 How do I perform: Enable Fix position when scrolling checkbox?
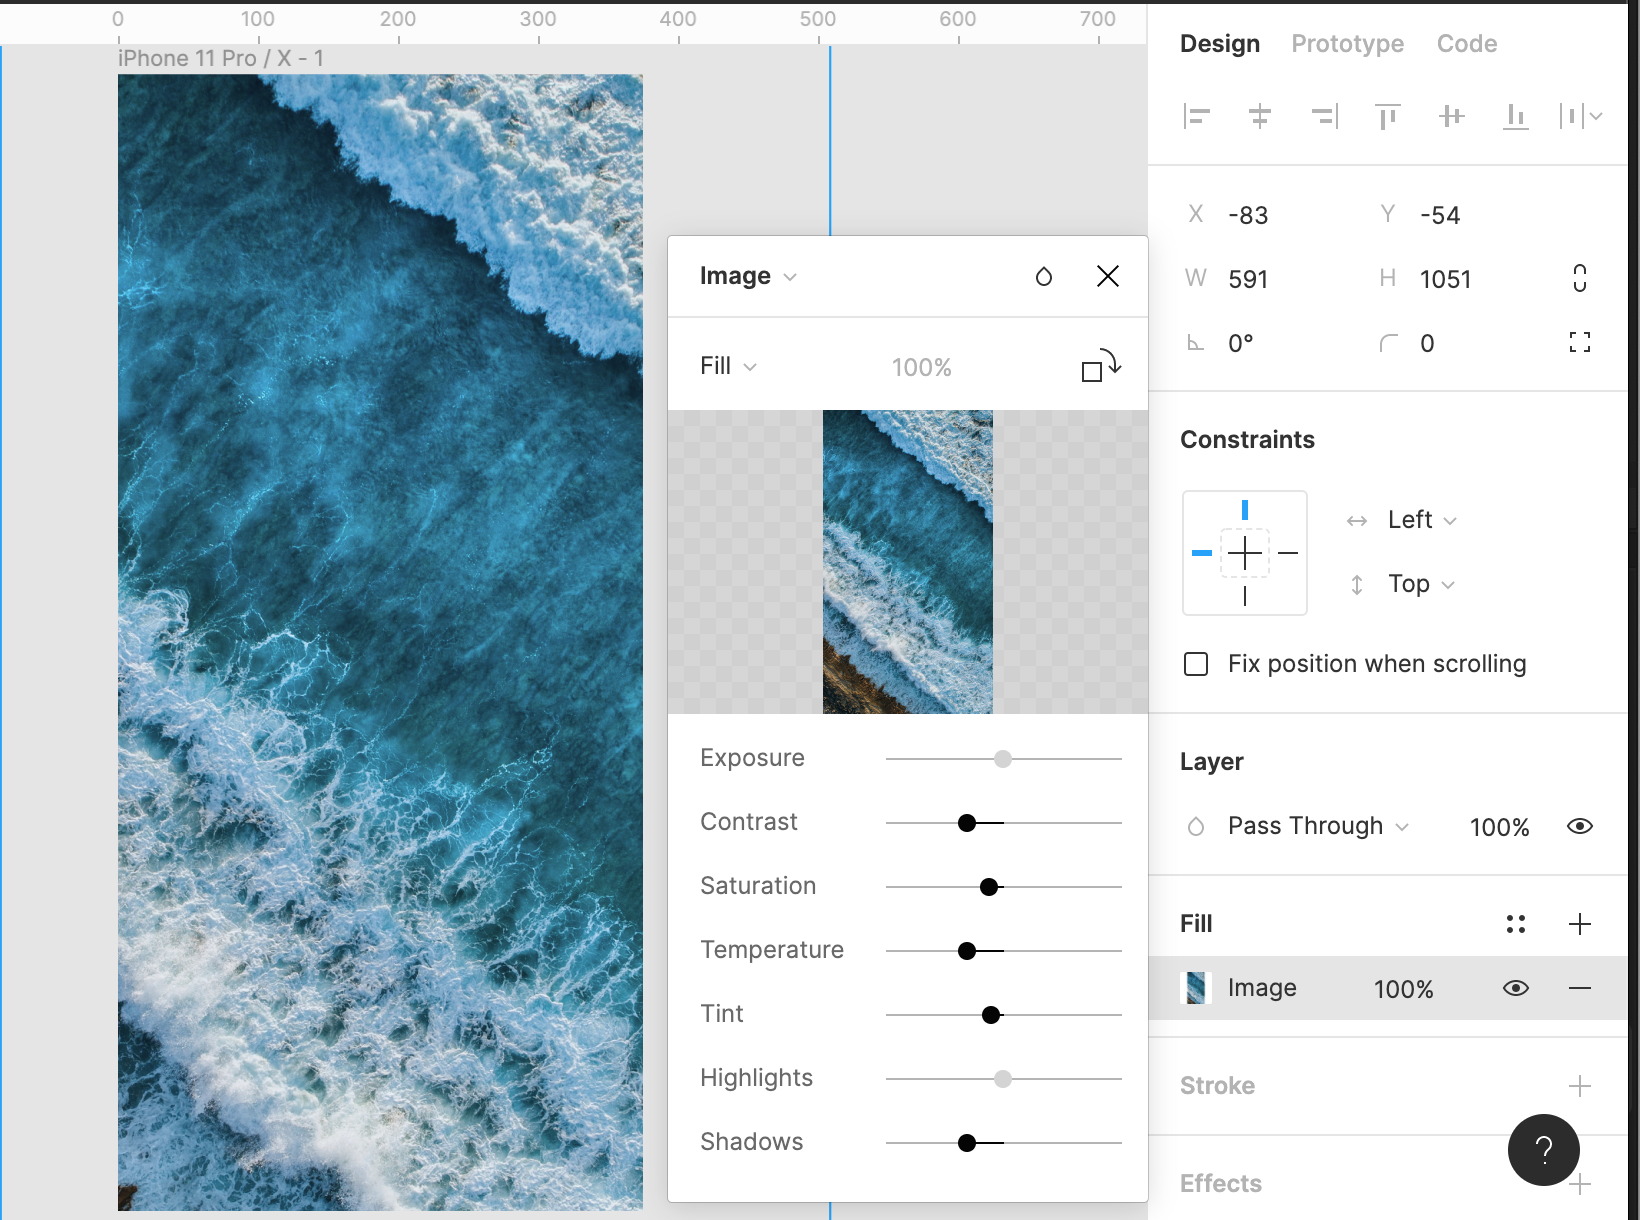pos(1196,664)
